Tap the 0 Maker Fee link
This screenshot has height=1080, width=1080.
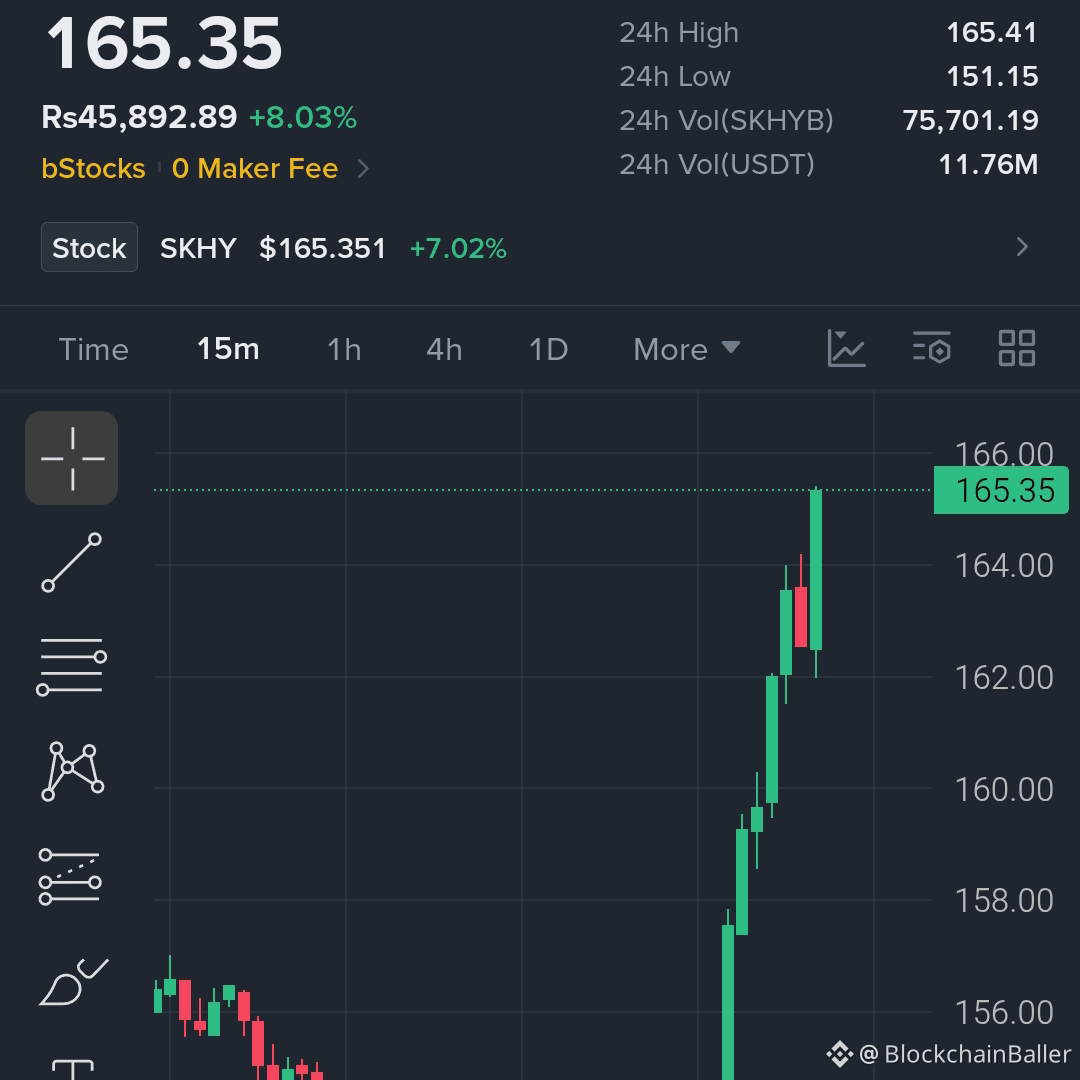(x=255, y=169)
